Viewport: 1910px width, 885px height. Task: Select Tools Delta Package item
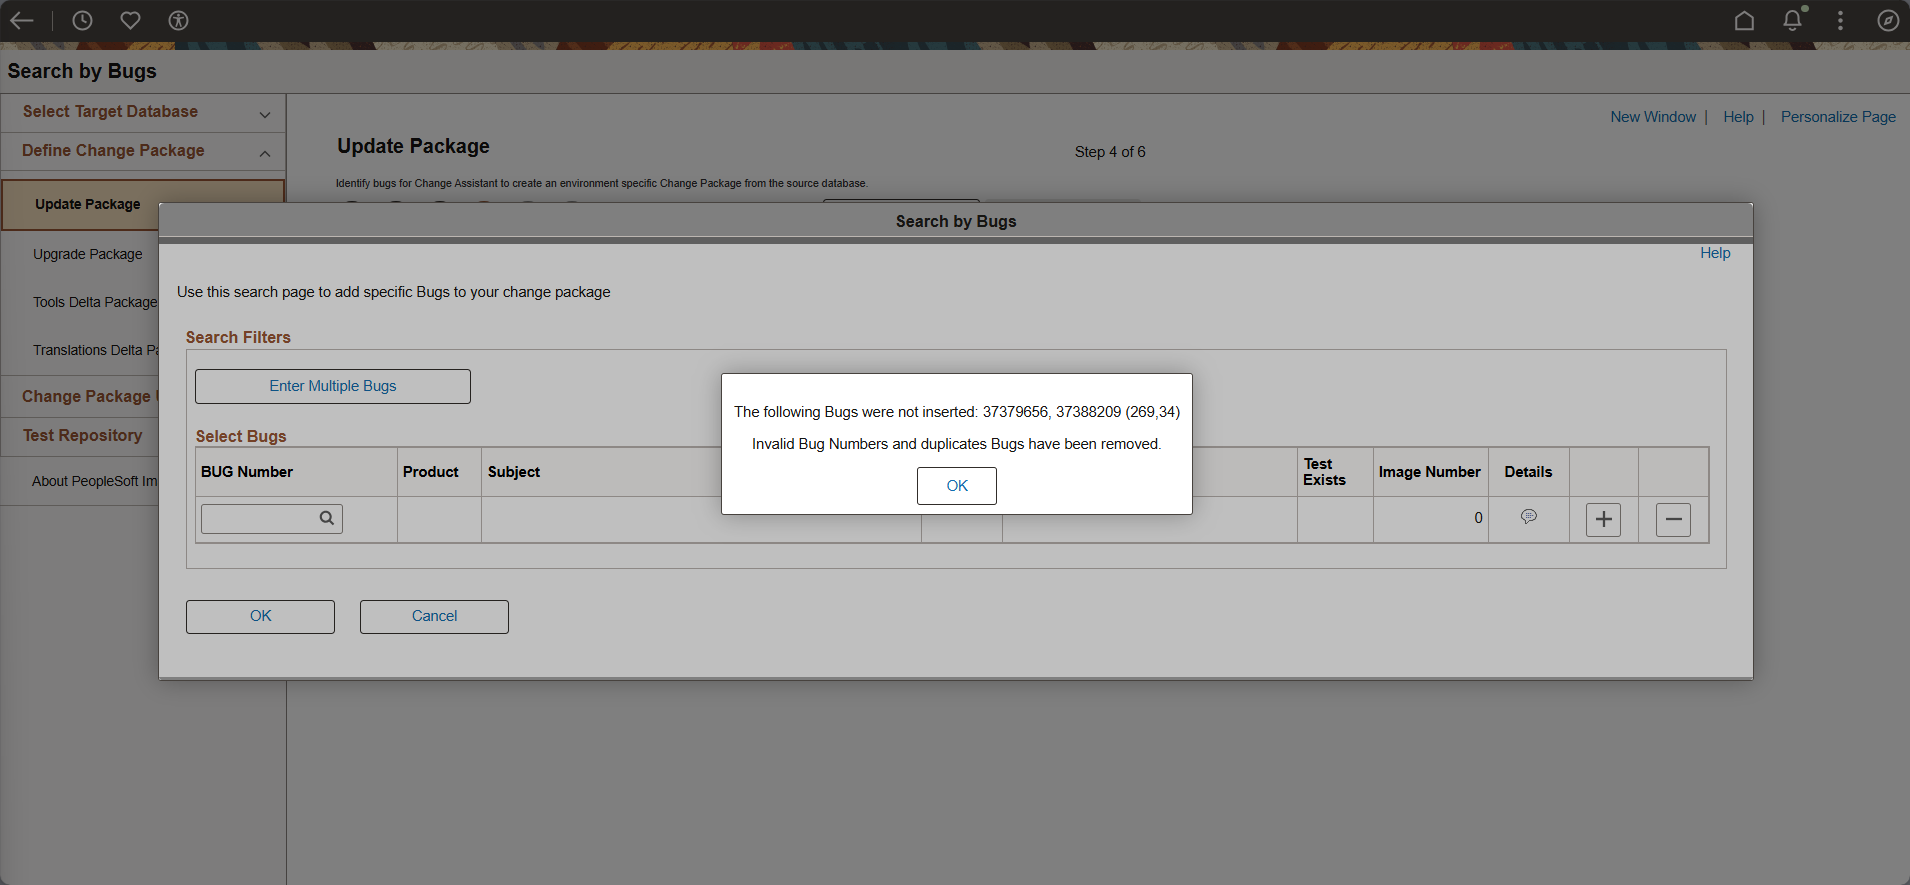tap(95, 302)
